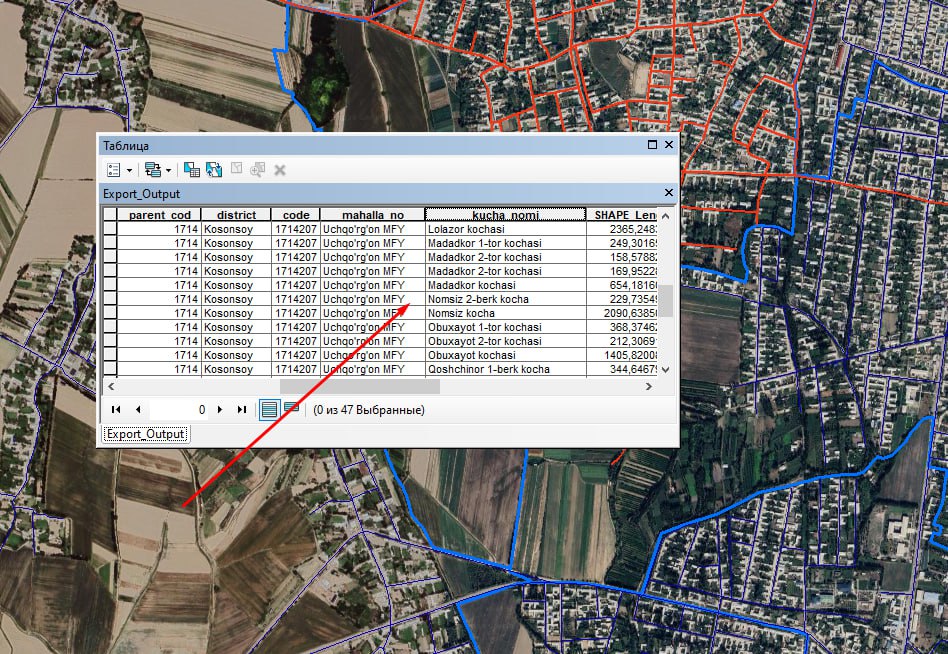
Task: Toggle Show selected records view
Action: (291, 409)
